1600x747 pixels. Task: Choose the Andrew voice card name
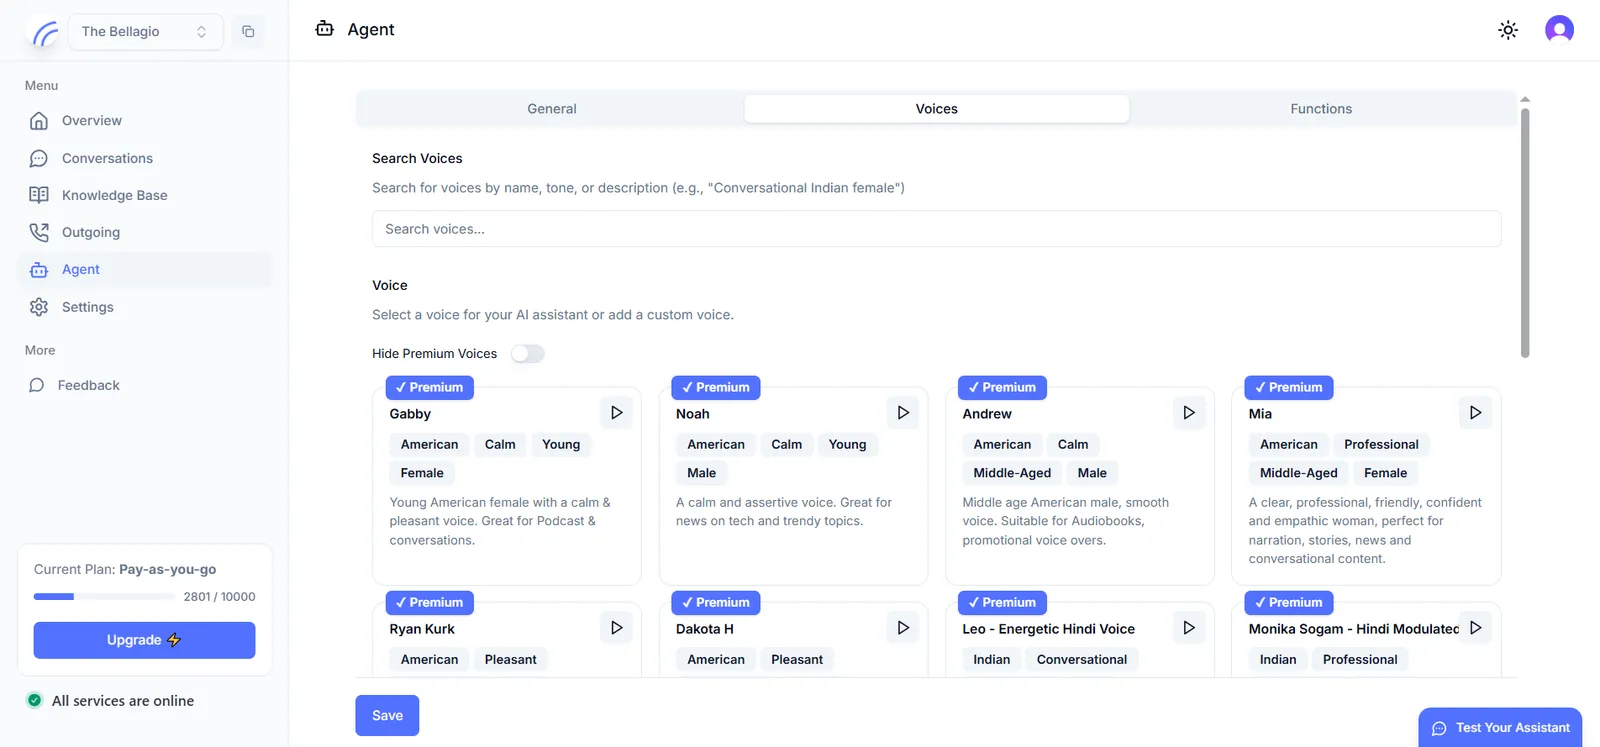[987, 414]
